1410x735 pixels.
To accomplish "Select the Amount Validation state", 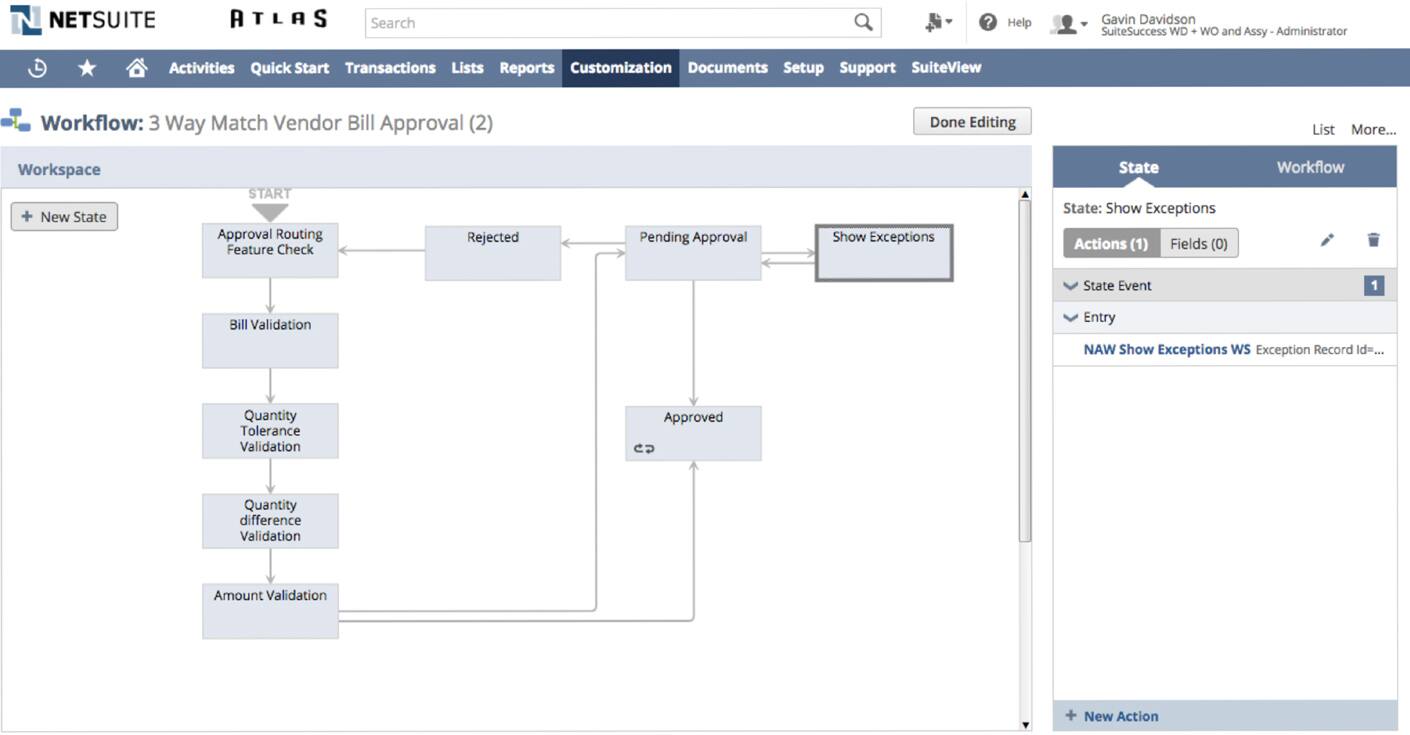I will [x=270, y=611].
